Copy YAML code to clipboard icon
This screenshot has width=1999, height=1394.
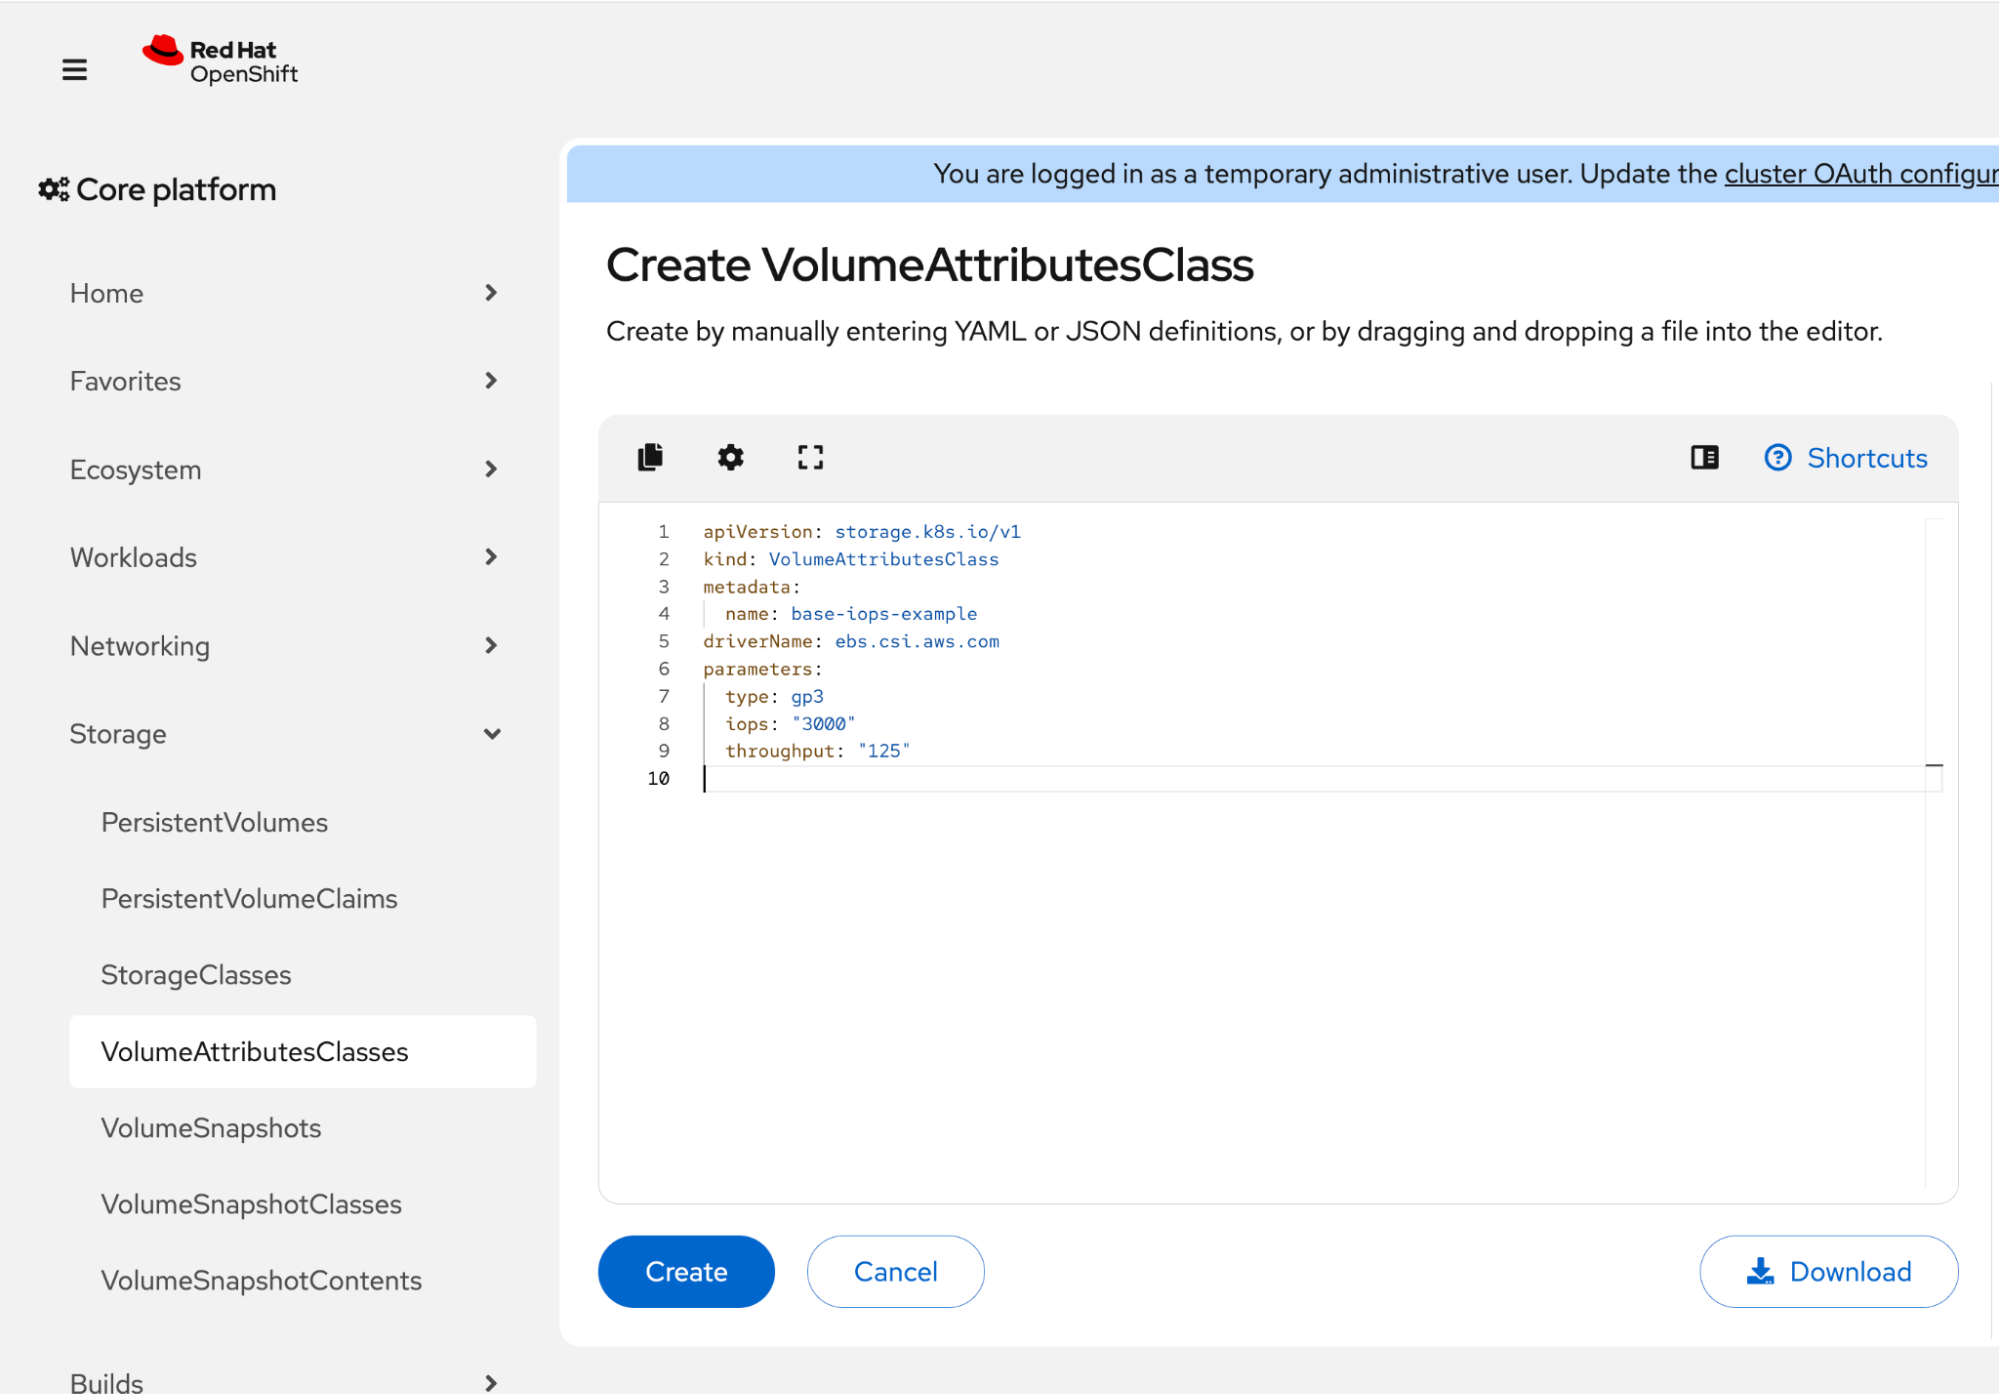pyautogui.click(x=650, y=457)
